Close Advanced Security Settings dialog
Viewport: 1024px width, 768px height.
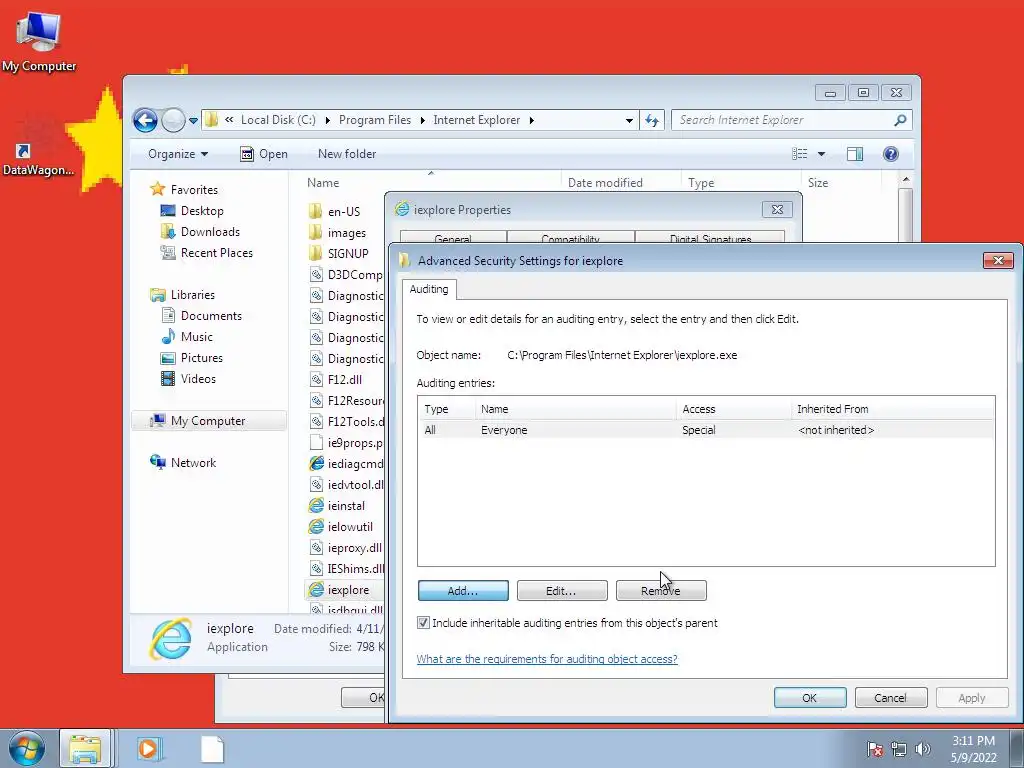[998, 261]
